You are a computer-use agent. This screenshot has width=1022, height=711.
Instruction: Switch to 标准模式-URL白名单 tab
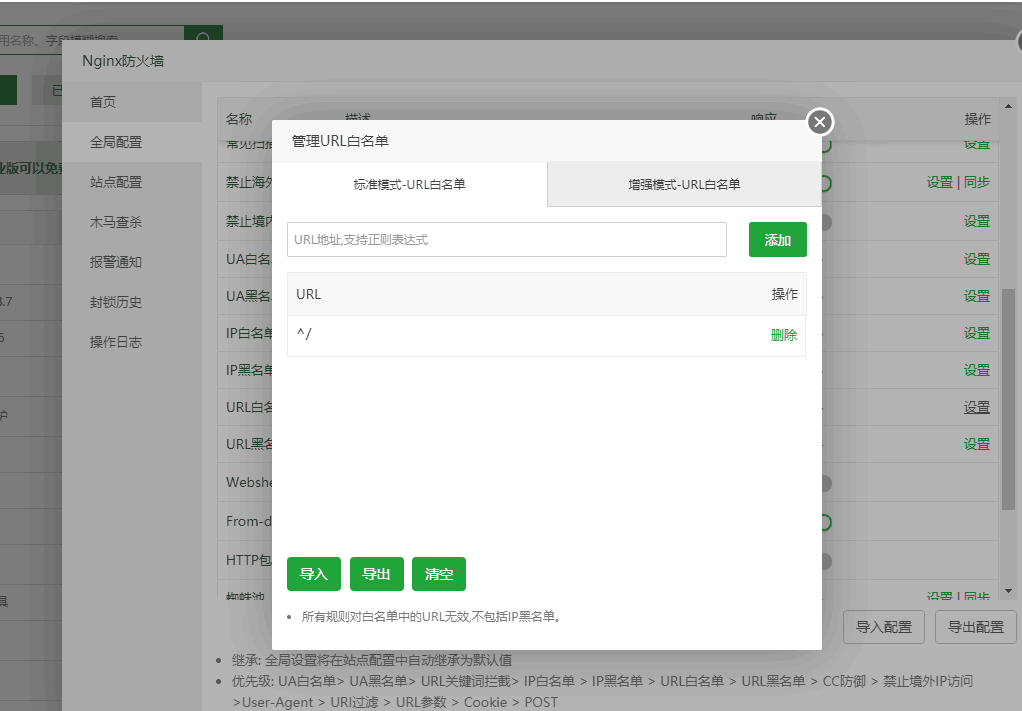click(409, 184)
